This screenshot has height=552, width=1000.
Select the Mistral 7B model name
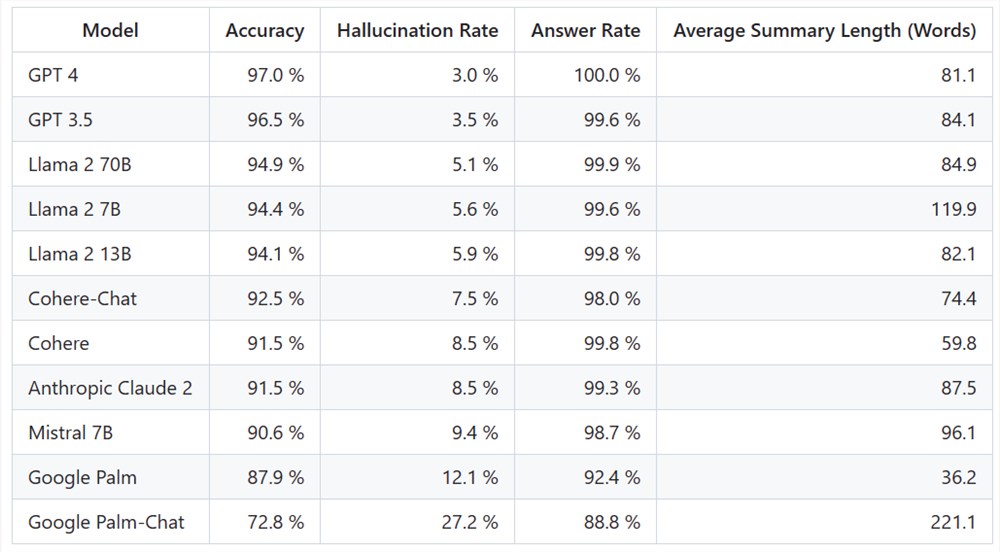click(x=70, y=432)
